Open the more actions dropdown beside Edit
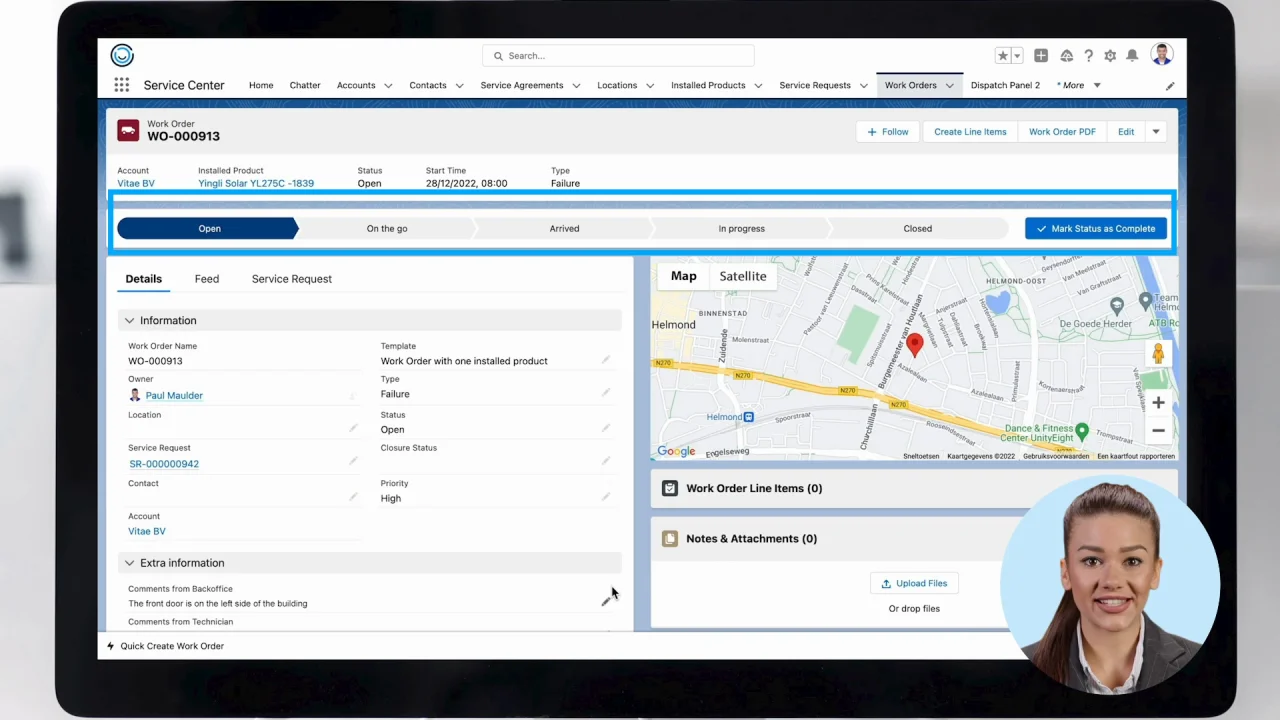This screenshot has width=1280, height=720. coord(1156,132)
